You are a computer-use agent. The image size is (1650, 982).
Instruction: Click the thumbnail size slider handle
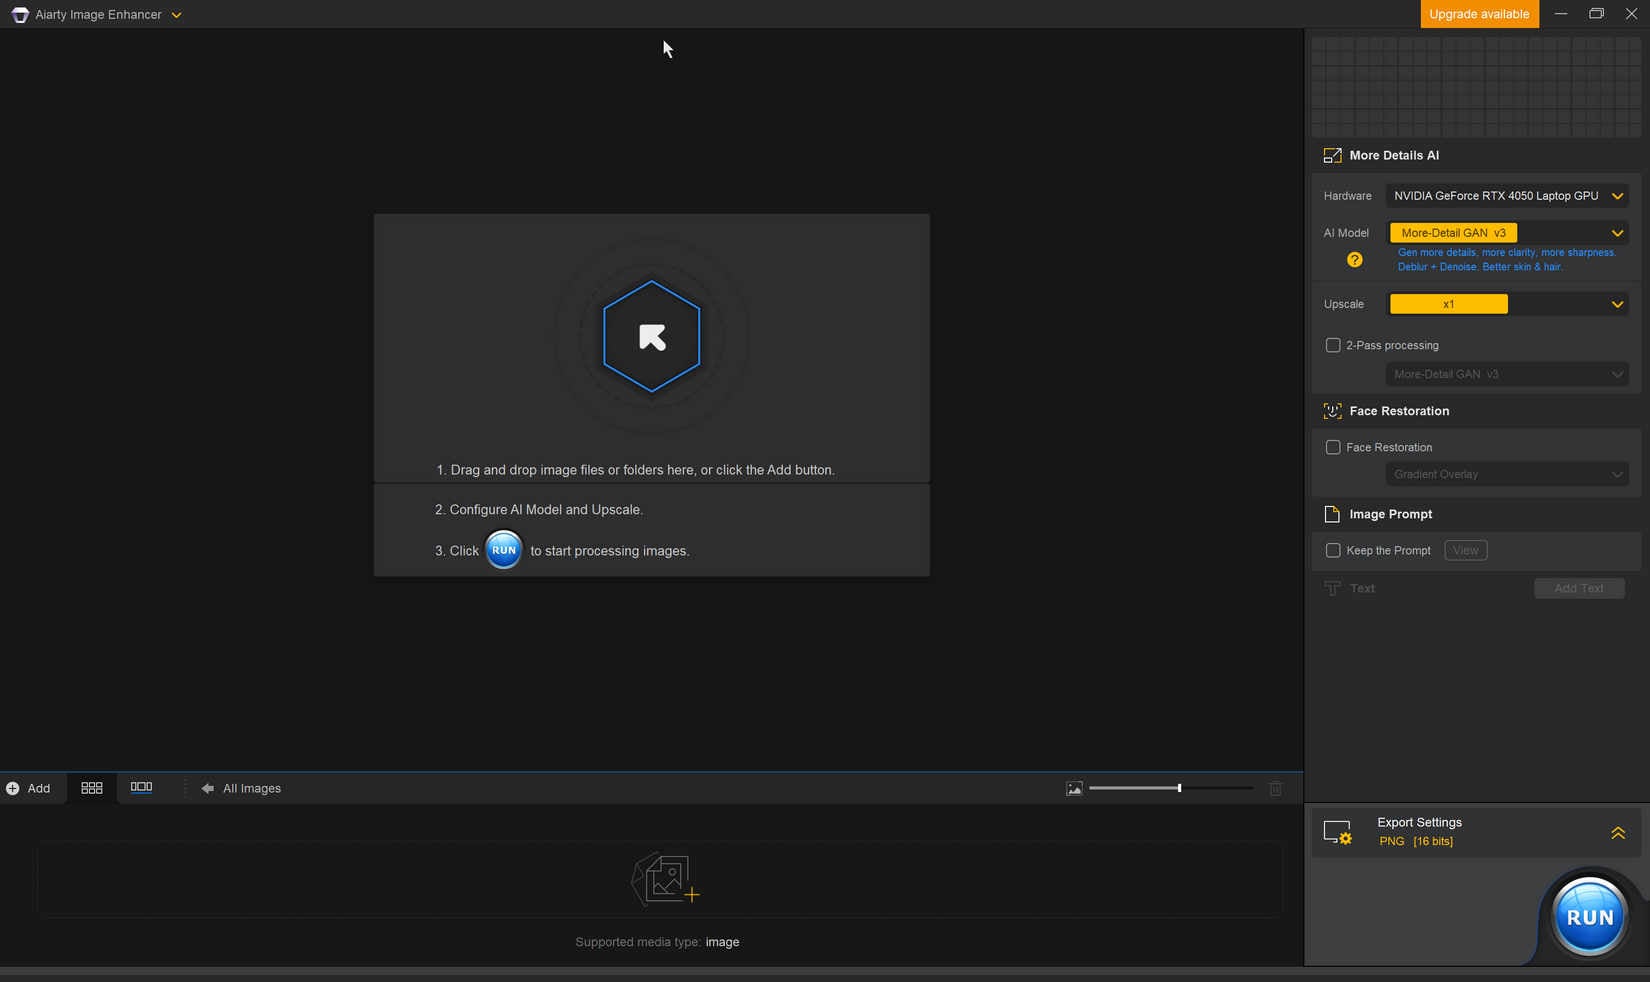(1179, 789)
